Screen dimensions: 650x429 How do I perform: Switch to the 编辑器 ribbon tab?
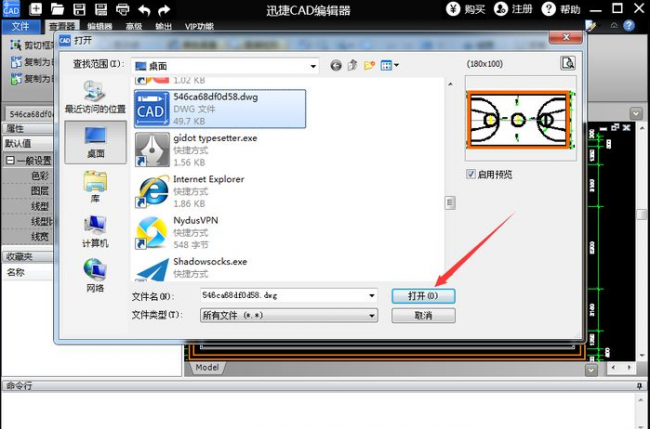100,27
